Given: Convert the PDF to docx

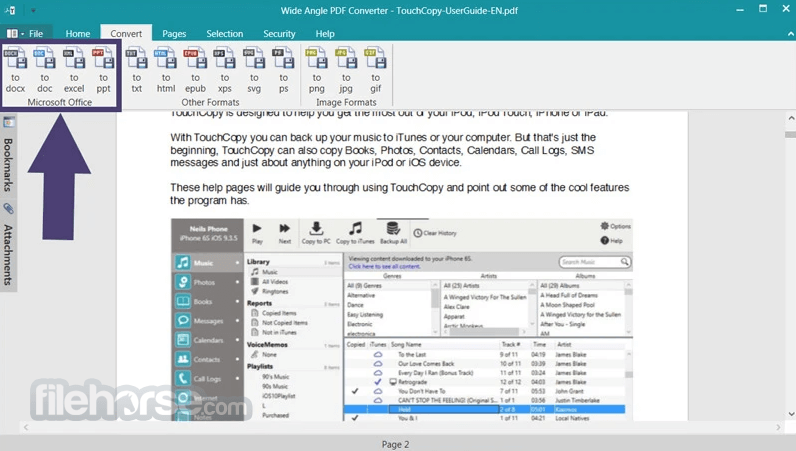Looking at the screenshot, I should (x=15, y=70).
